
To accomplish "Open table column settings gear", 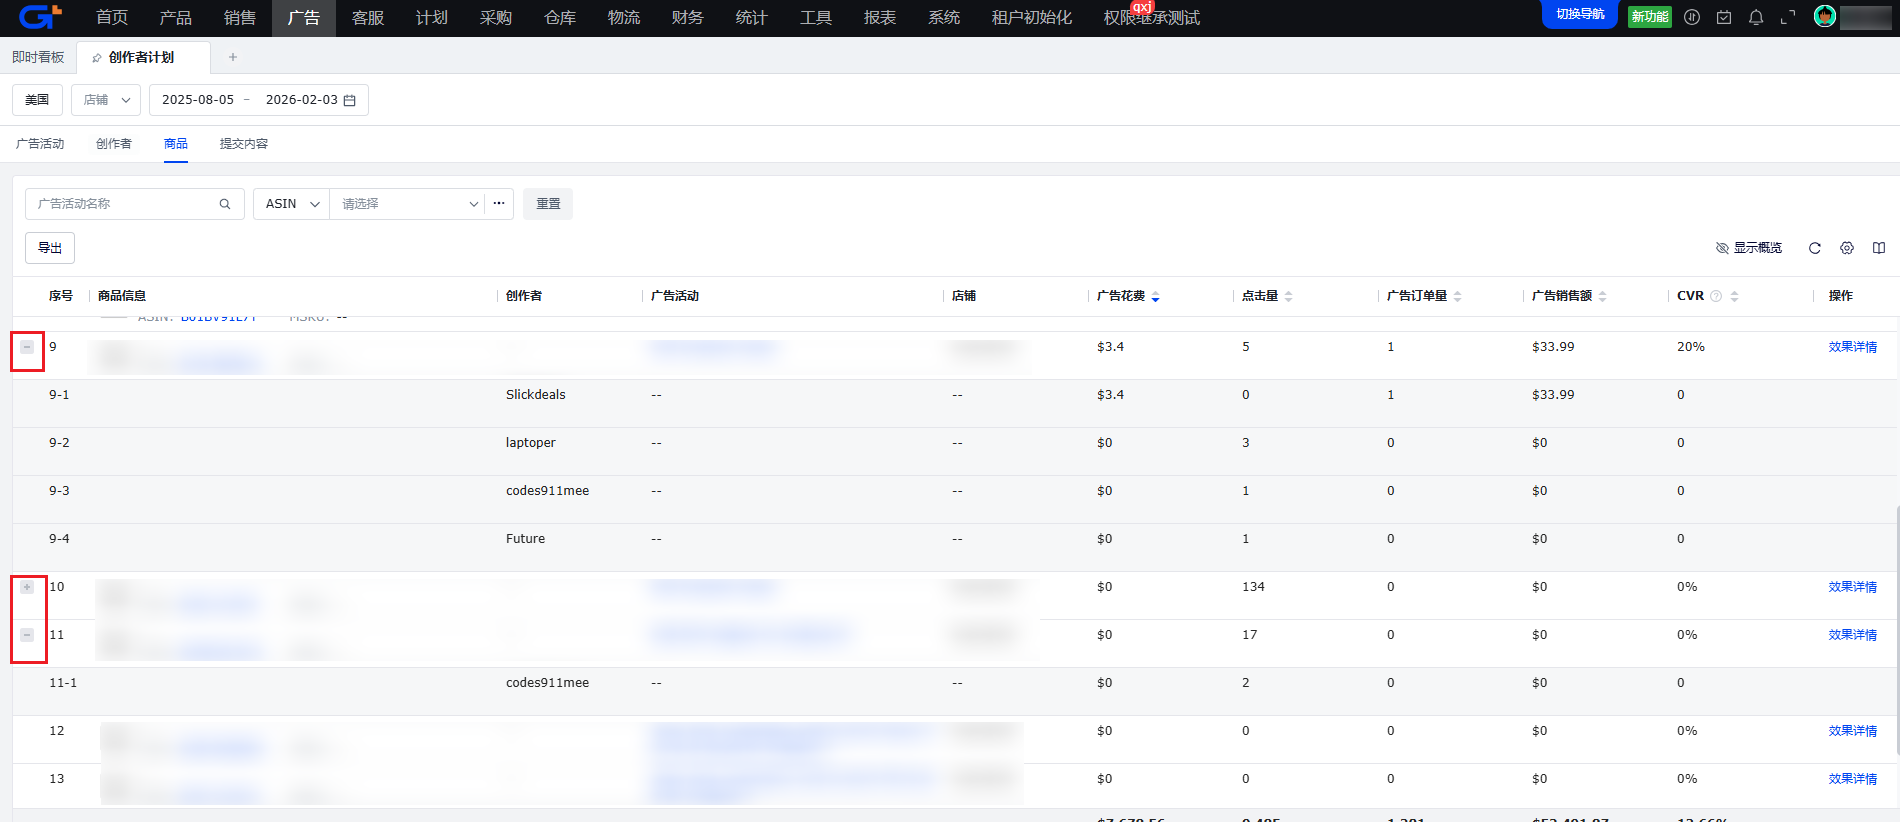I will [x=1847, y=248].
